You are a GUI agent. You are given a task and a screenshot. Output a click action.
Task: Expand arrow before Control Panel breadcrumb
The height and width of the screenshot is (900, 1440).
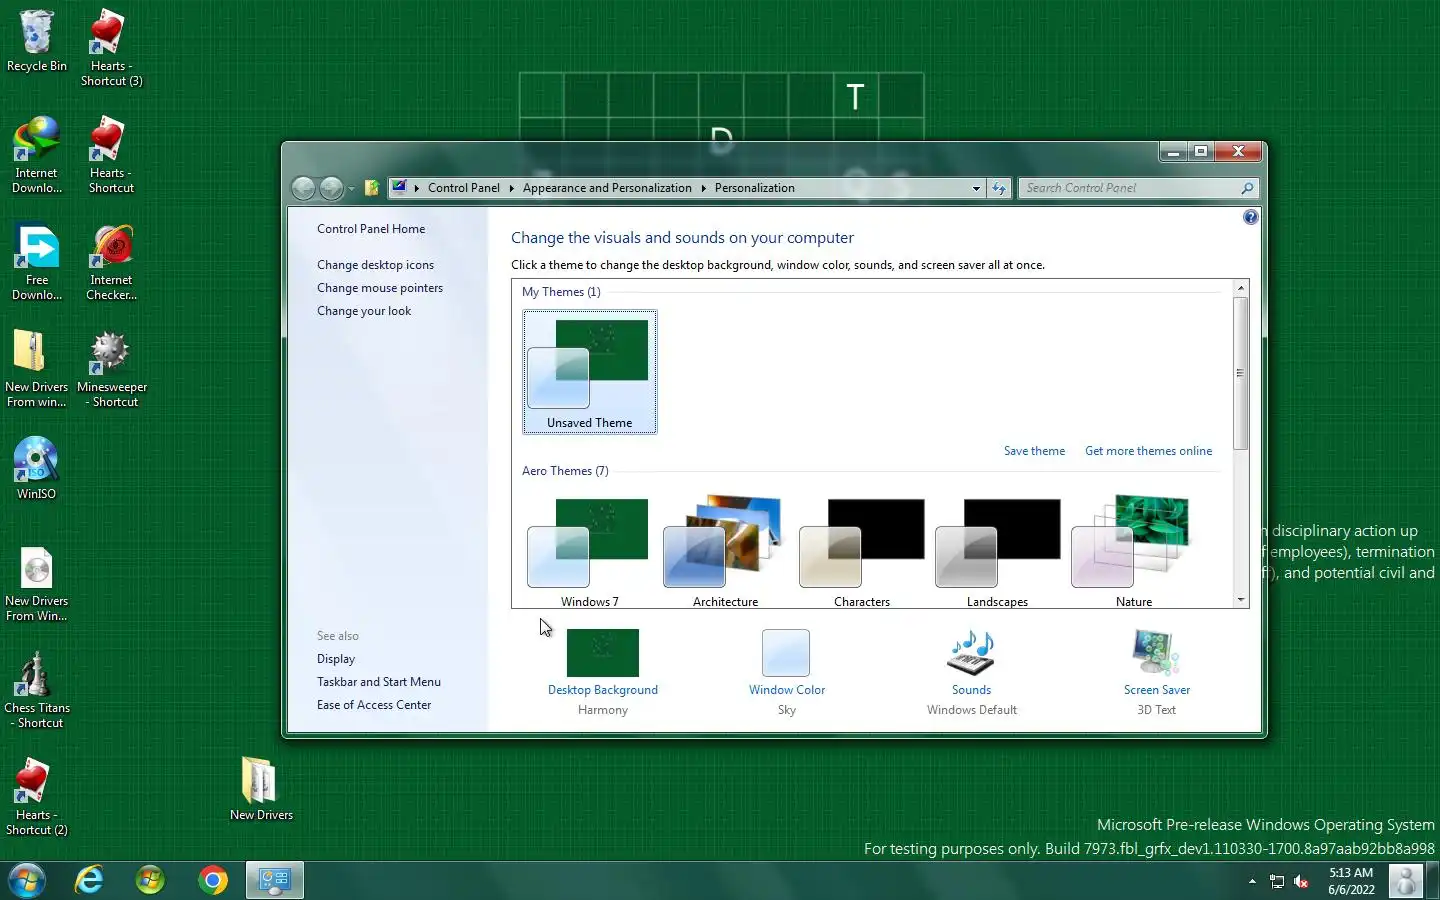click(417, 188)
